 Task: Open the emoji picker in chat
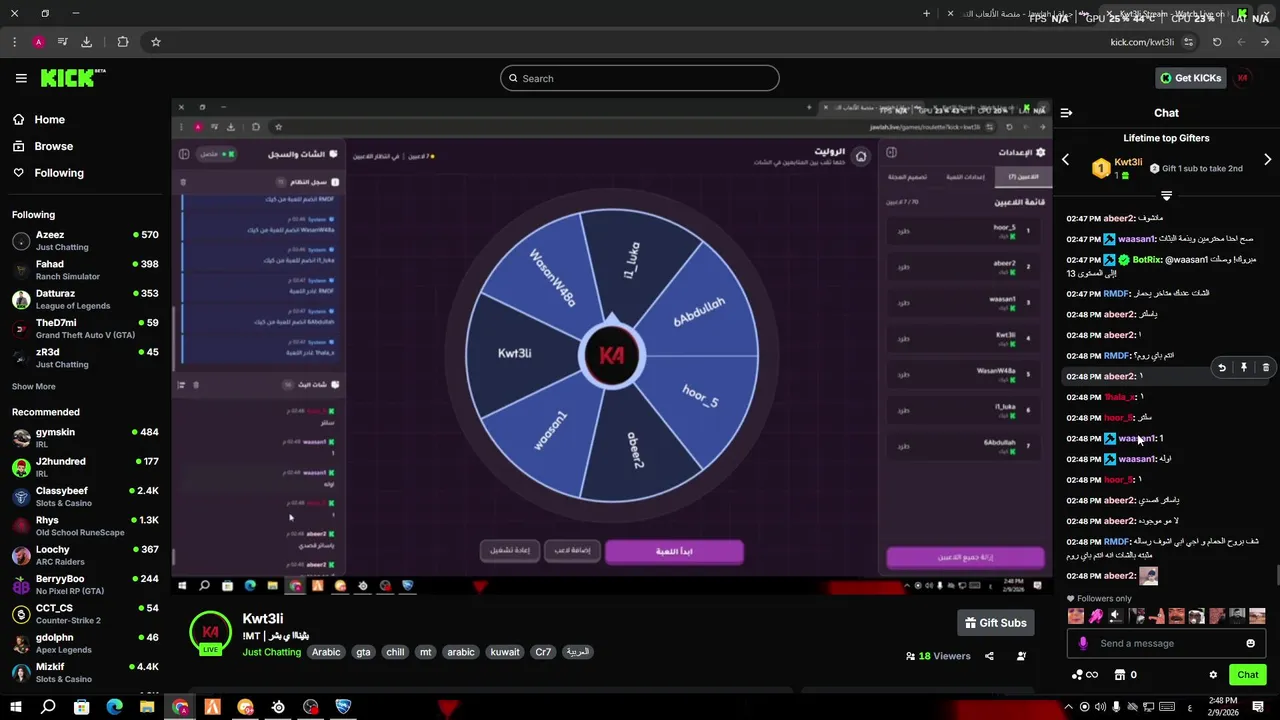[x=1250, y=643]
